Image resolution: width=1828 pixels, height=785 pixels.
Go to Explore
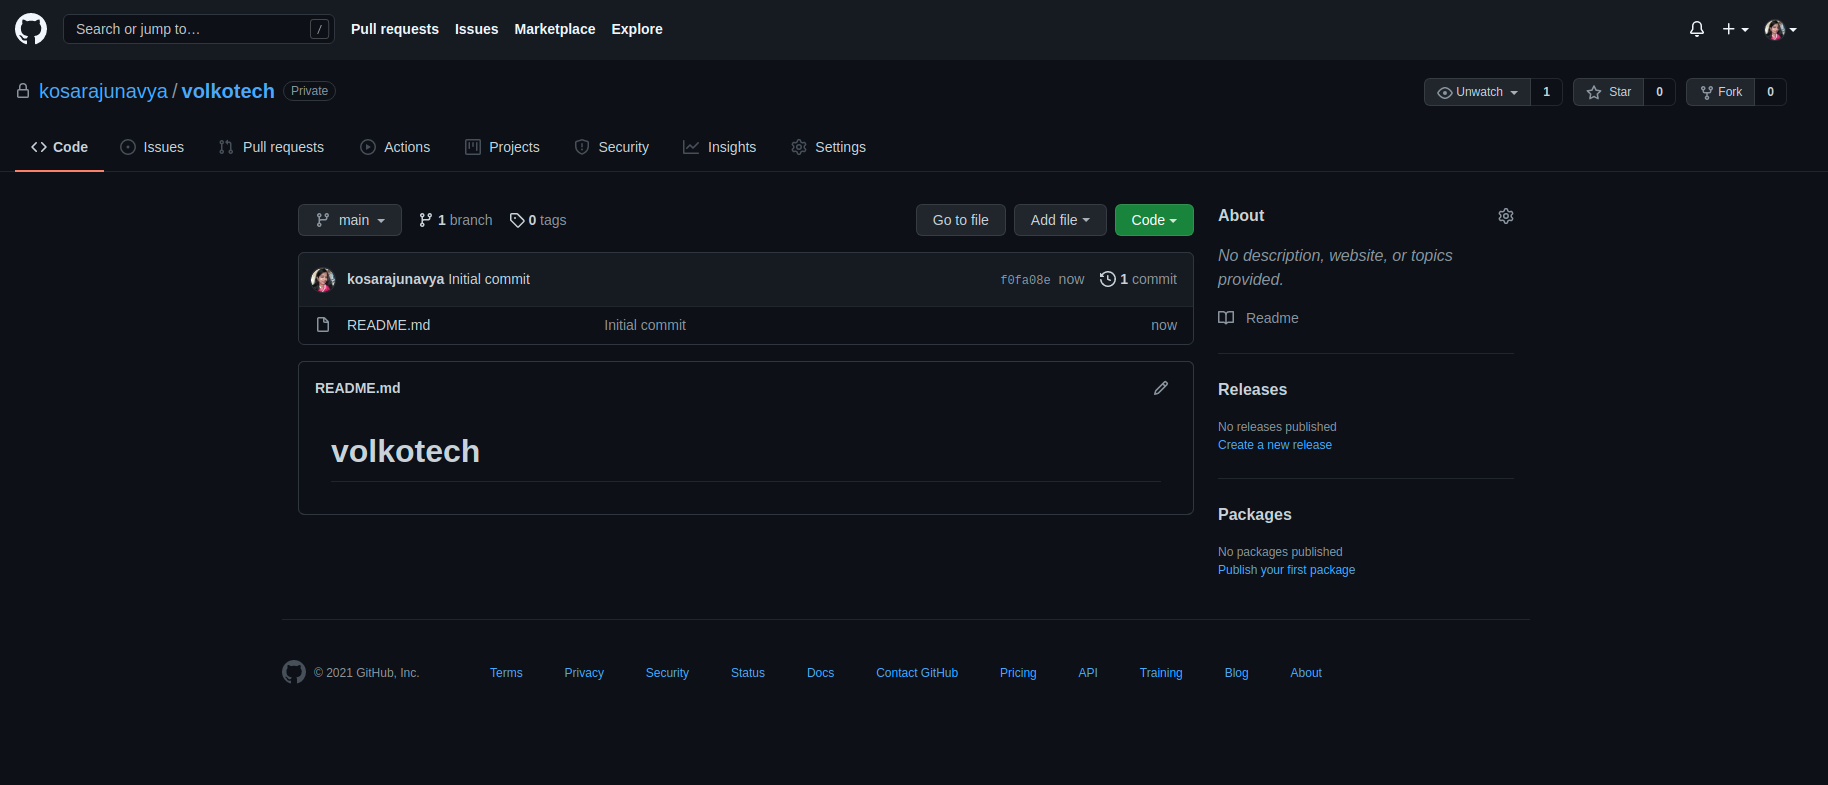coord(637,29)
